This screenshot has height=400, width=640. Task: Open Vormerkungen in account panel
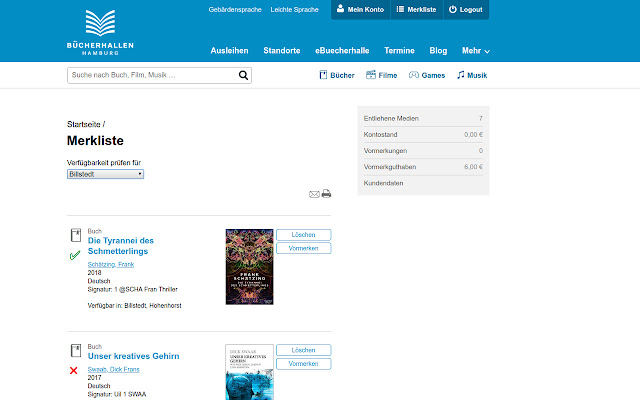pos(423,151)
